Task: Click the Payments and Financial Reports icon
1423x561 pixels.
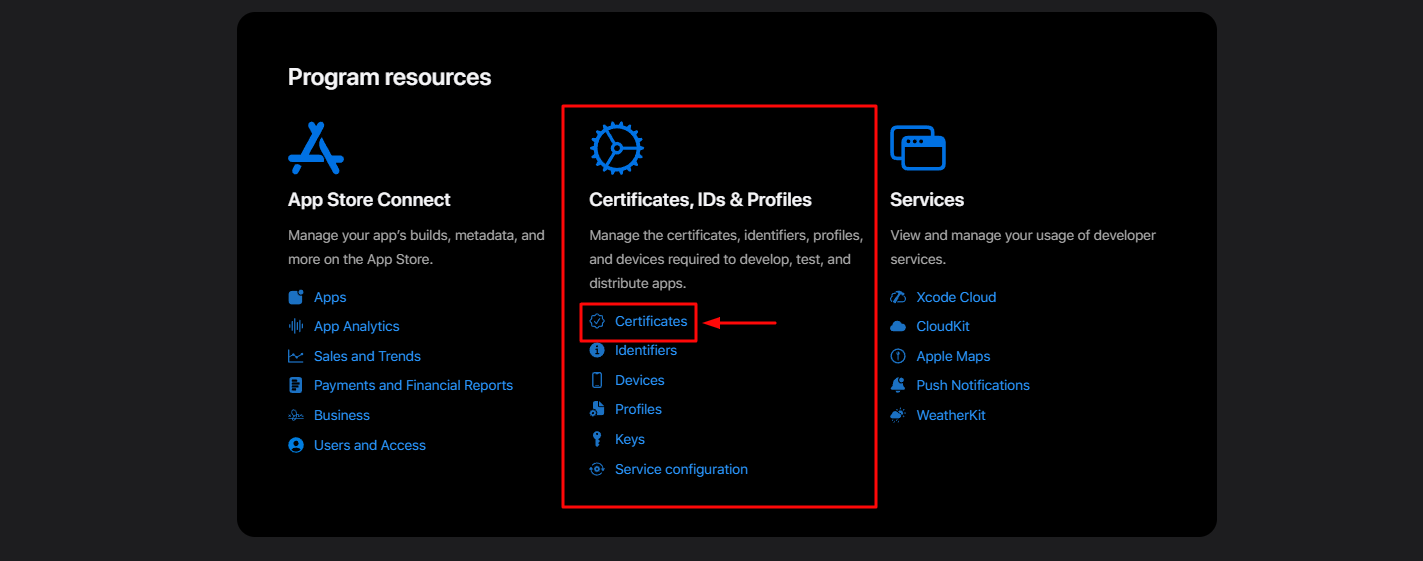Action: pos(296,385)
